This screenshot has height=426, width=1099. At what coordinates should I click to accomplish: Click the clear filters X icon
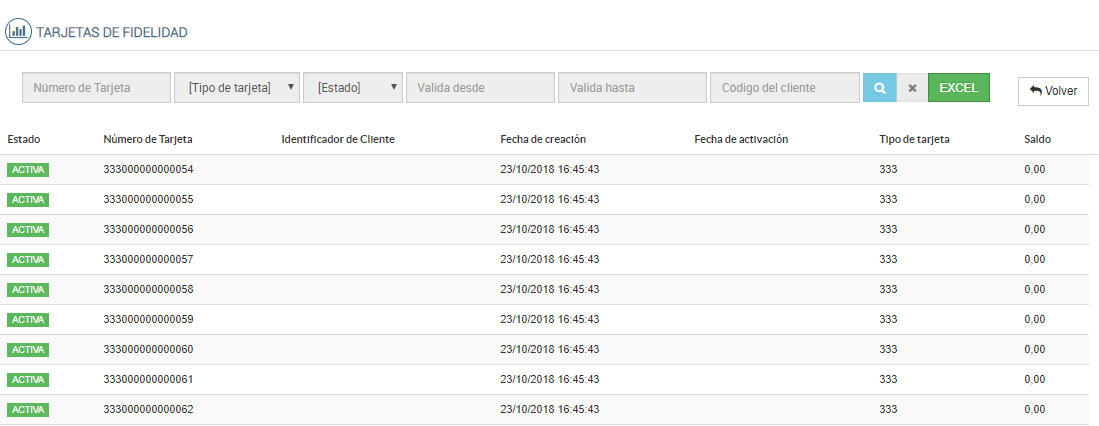912,88
